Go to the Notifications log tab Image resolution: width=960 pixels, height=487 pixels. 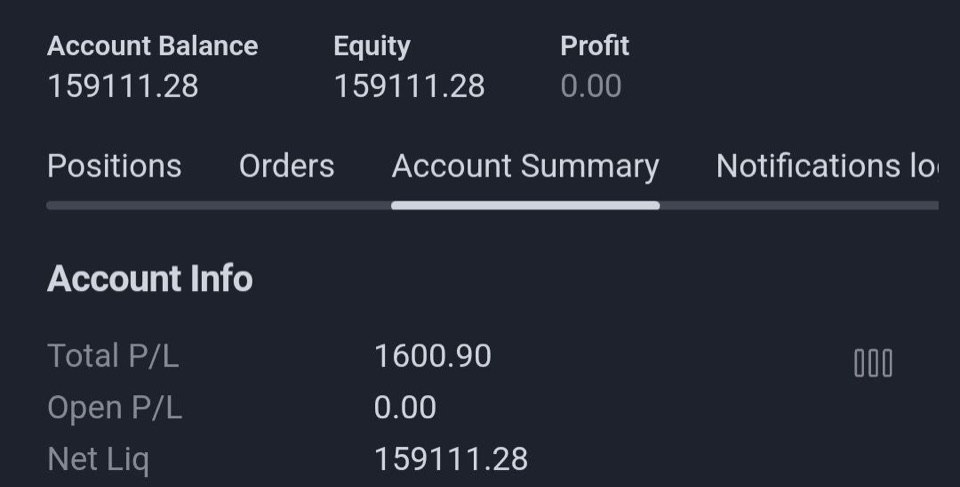click(x=827, y=166)
